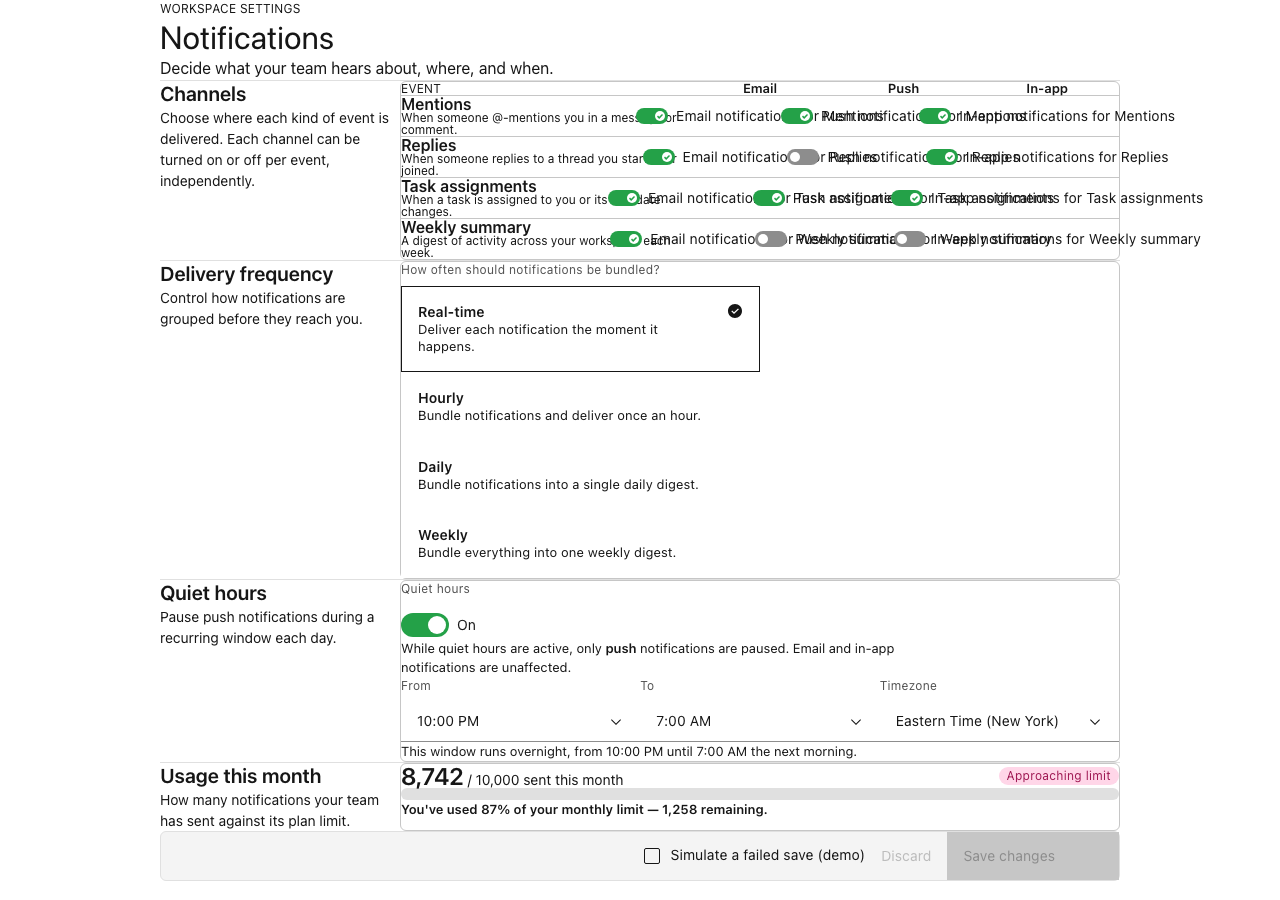The width and height of the screenshot is (1280, 900).
Task: Toggle Email switch for Mentions
Action: pyautogui.click(x=652, y=116)
